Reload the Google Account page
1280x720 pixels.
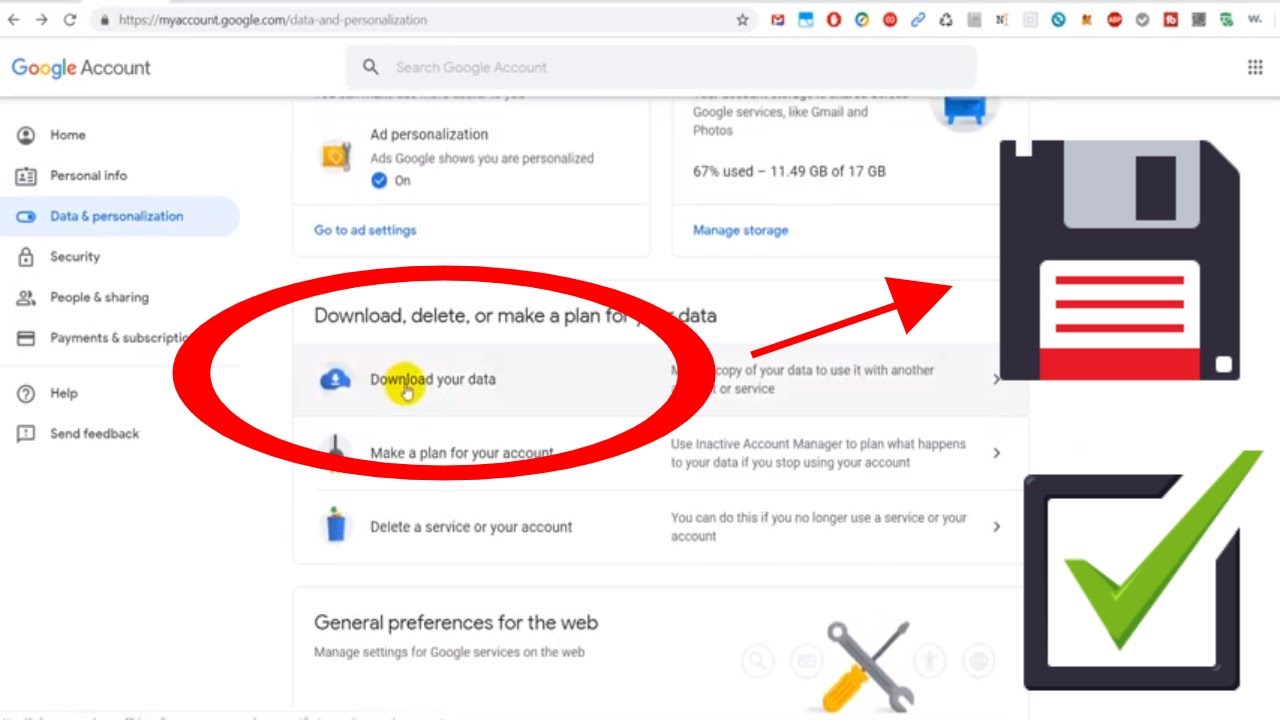(70, 20)
